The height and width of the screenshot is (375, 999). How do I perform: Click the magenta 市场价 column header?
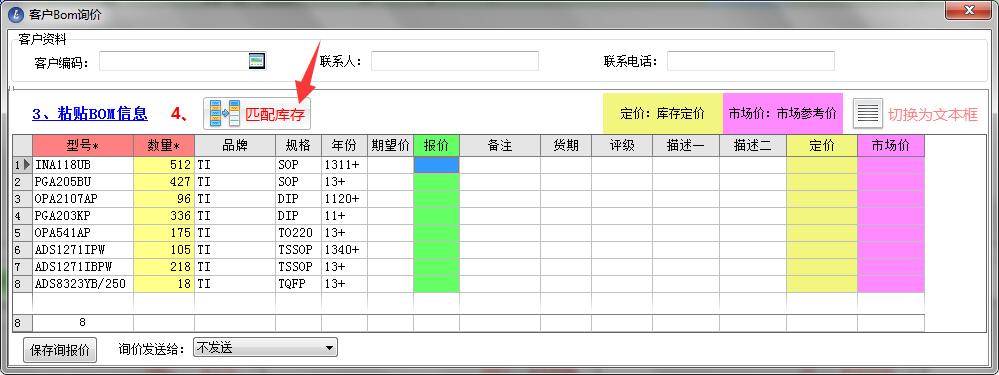(891, 146)
